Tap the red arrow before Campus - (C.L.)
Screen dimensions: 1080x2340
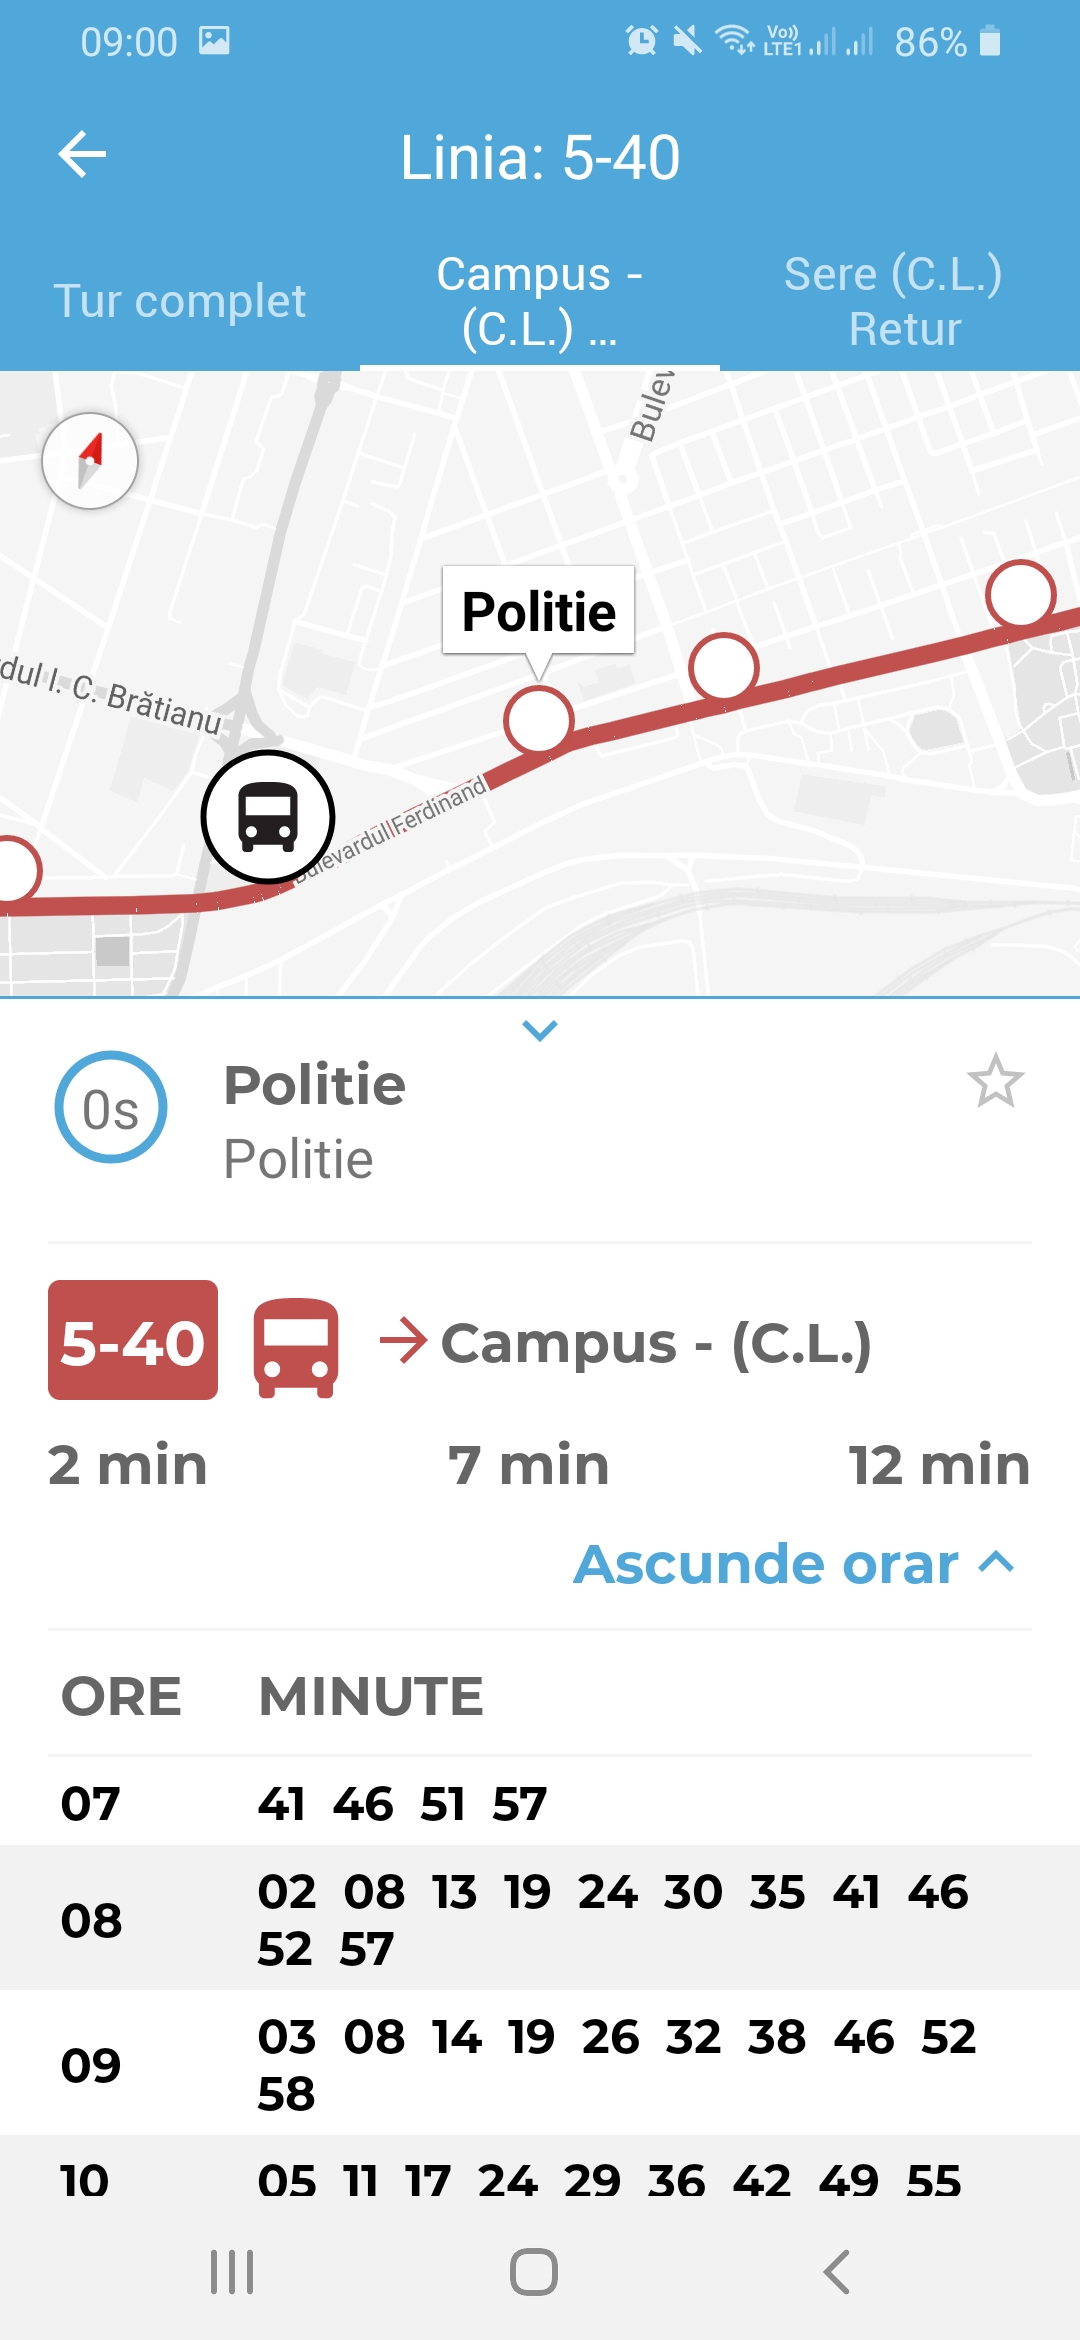(x=404, y=1341)
